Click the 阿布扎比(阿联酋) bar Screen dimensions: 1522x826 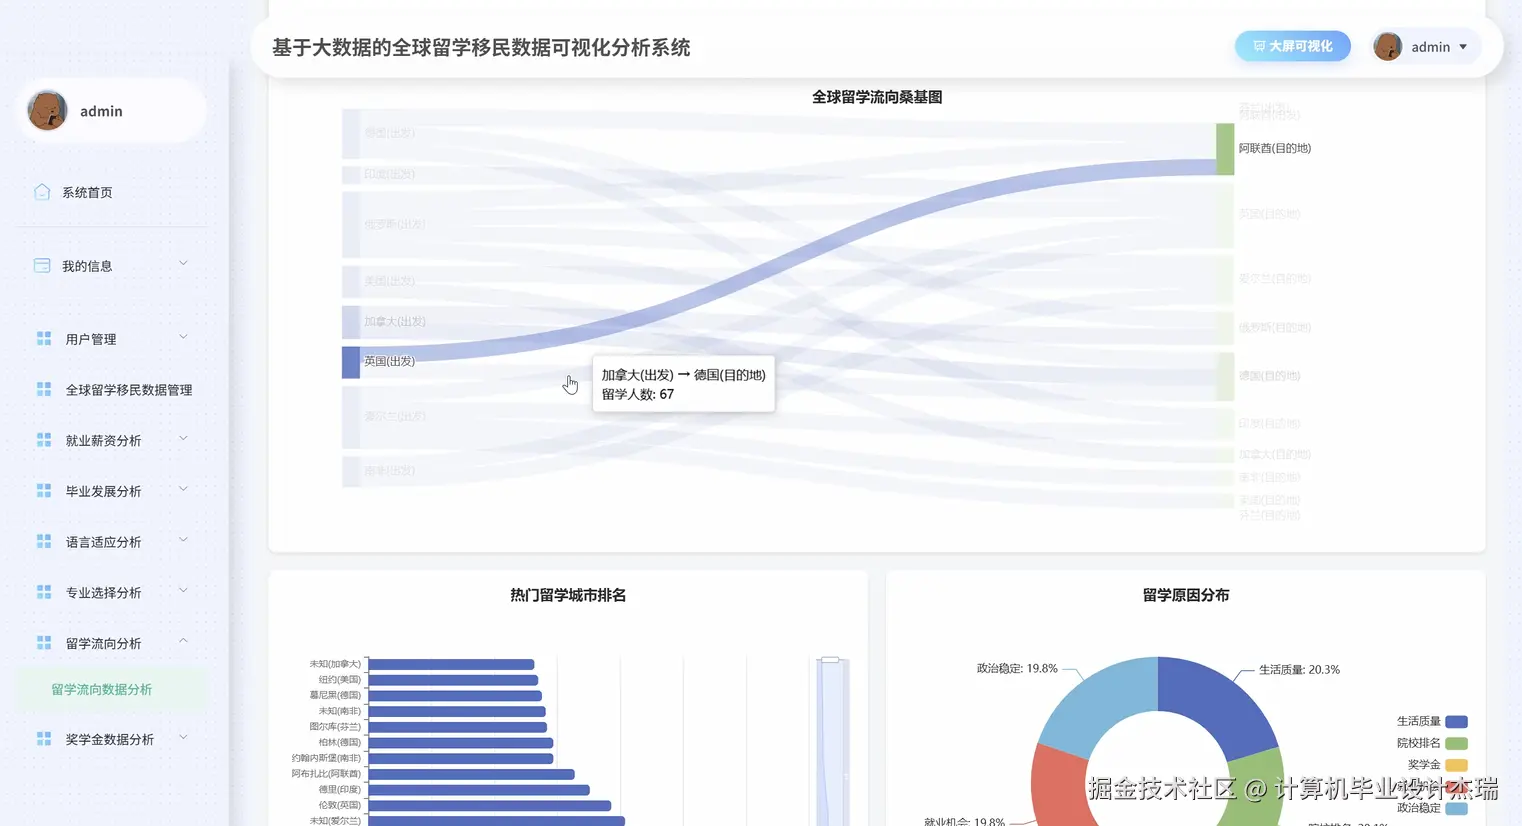[472, 774]
